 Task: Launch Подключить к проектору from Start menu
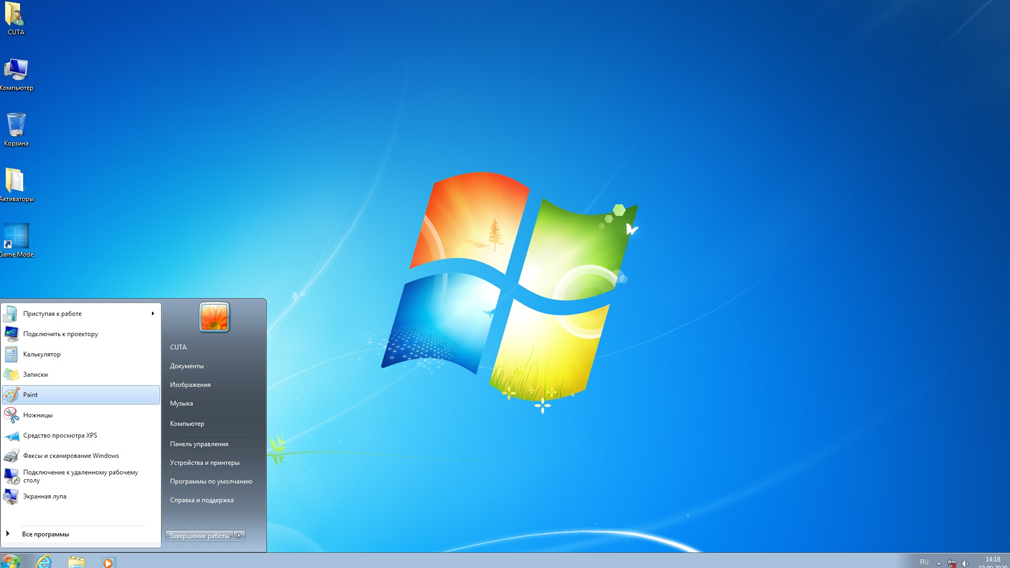pos(81,334)
